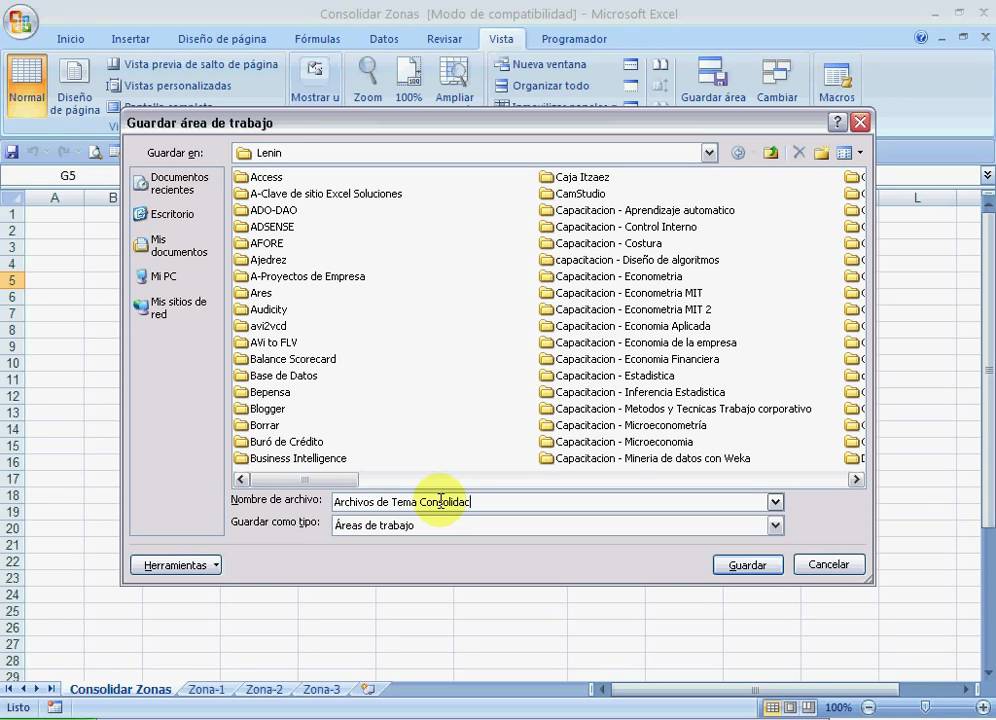Screen dimensions: 996x720
Task: Select Normal view button in status bar
Action: (772, 707)
